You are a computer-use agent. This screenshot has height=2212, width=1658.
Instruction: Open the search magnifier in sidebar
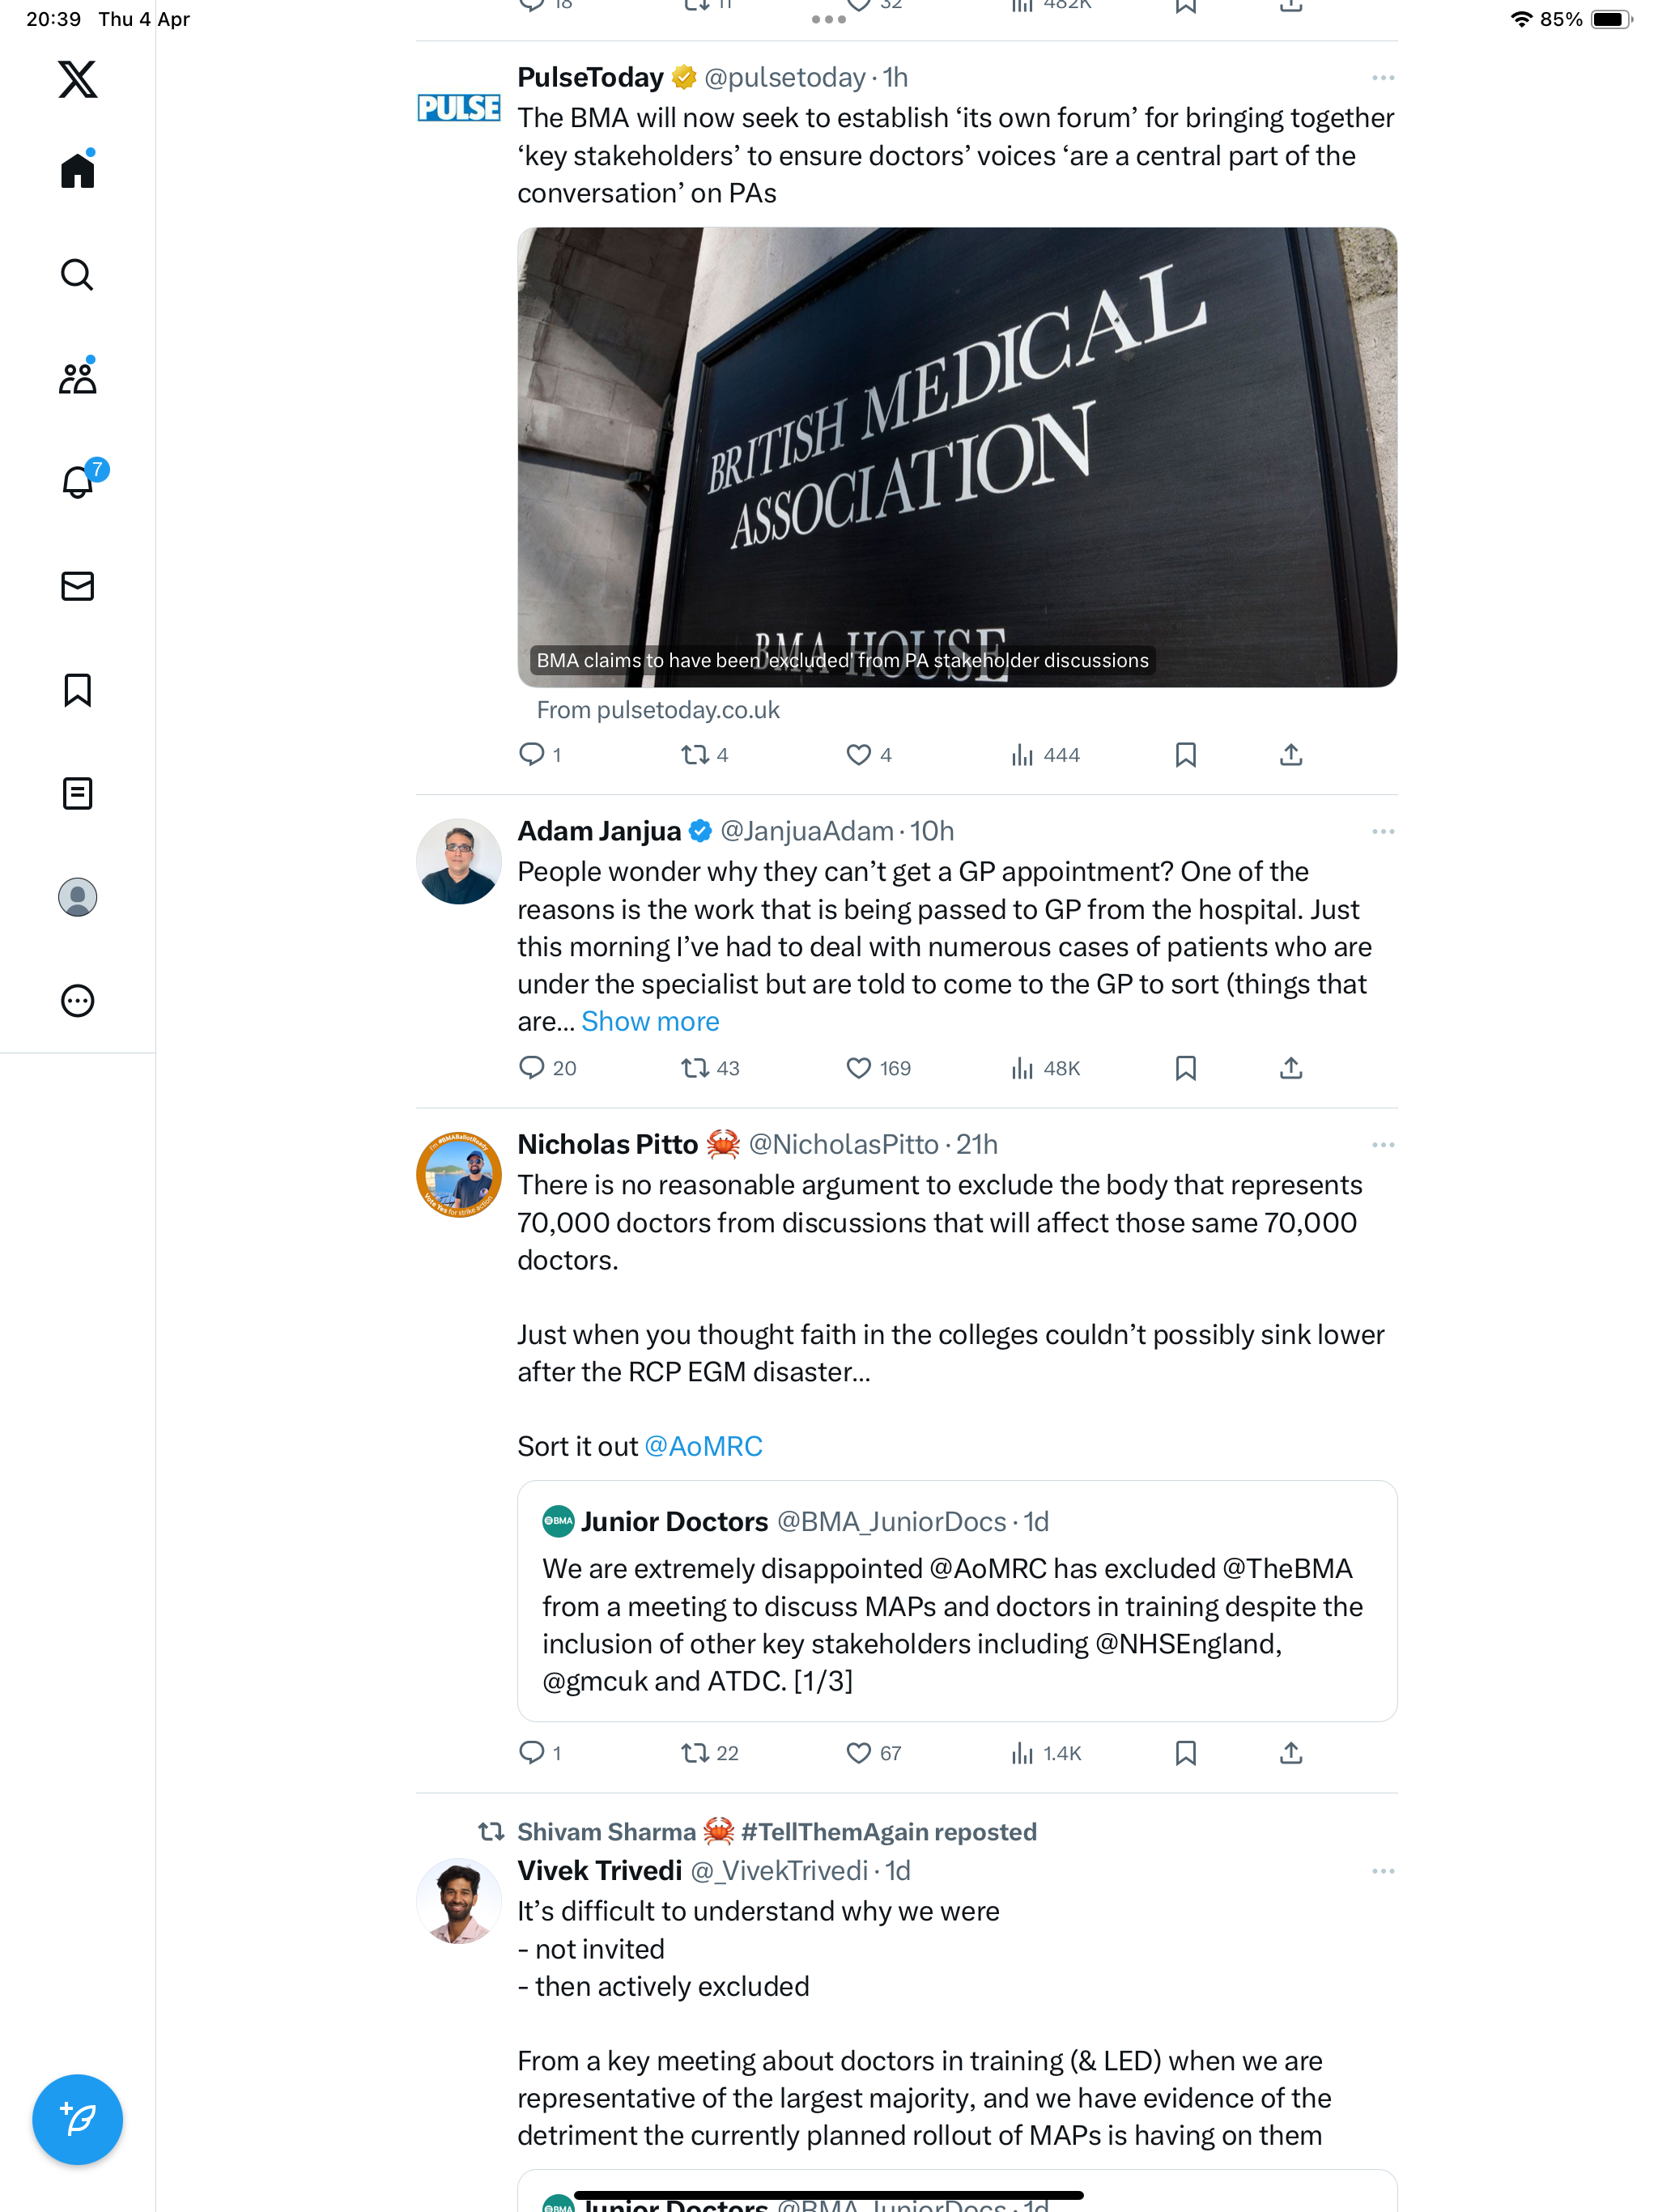pos(77,274)
